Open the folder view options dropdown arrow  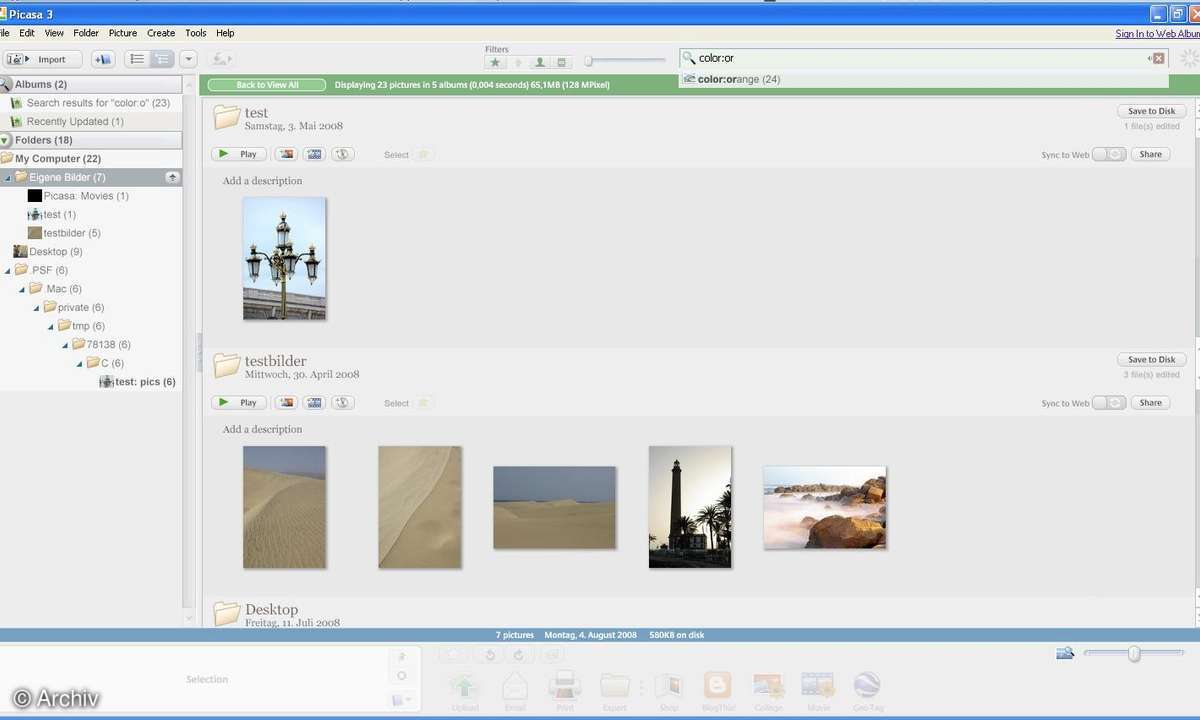(x=188, y=59)
